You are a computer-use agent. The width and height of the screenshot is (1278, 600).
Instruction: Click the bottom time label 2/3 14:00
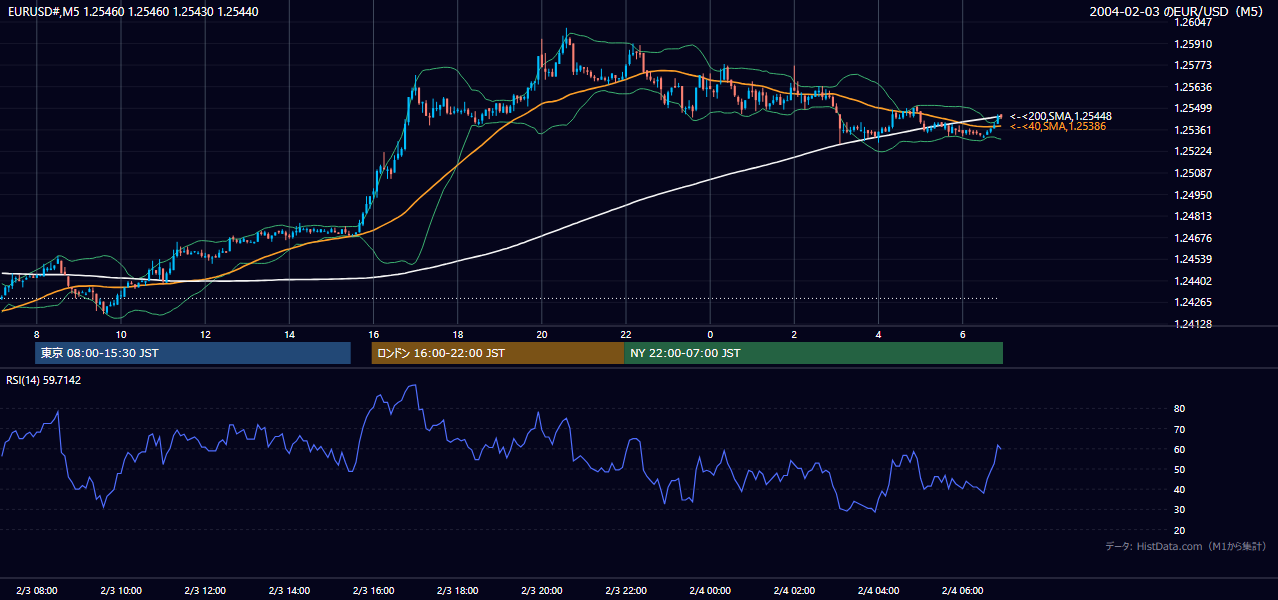click(x=289, y=590)
